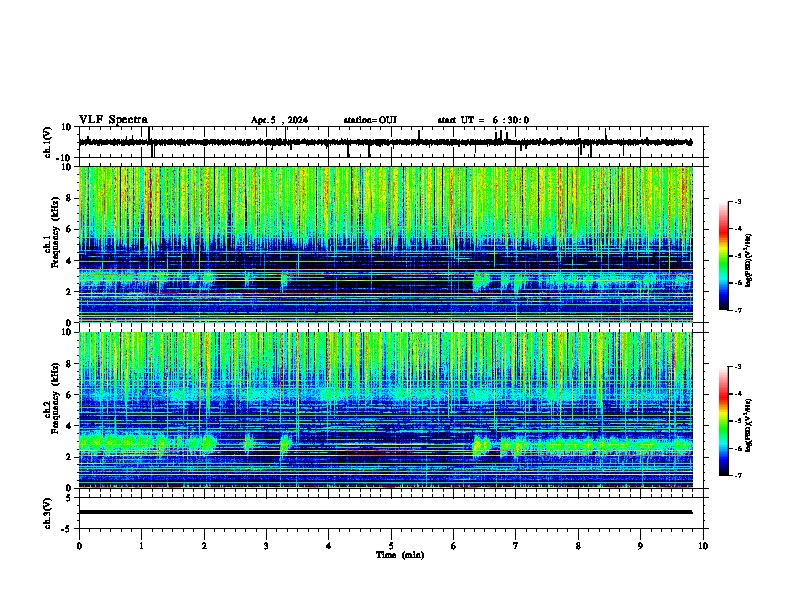
Task: Click the upper PSD color scale bar
Action: coord(723,256)
